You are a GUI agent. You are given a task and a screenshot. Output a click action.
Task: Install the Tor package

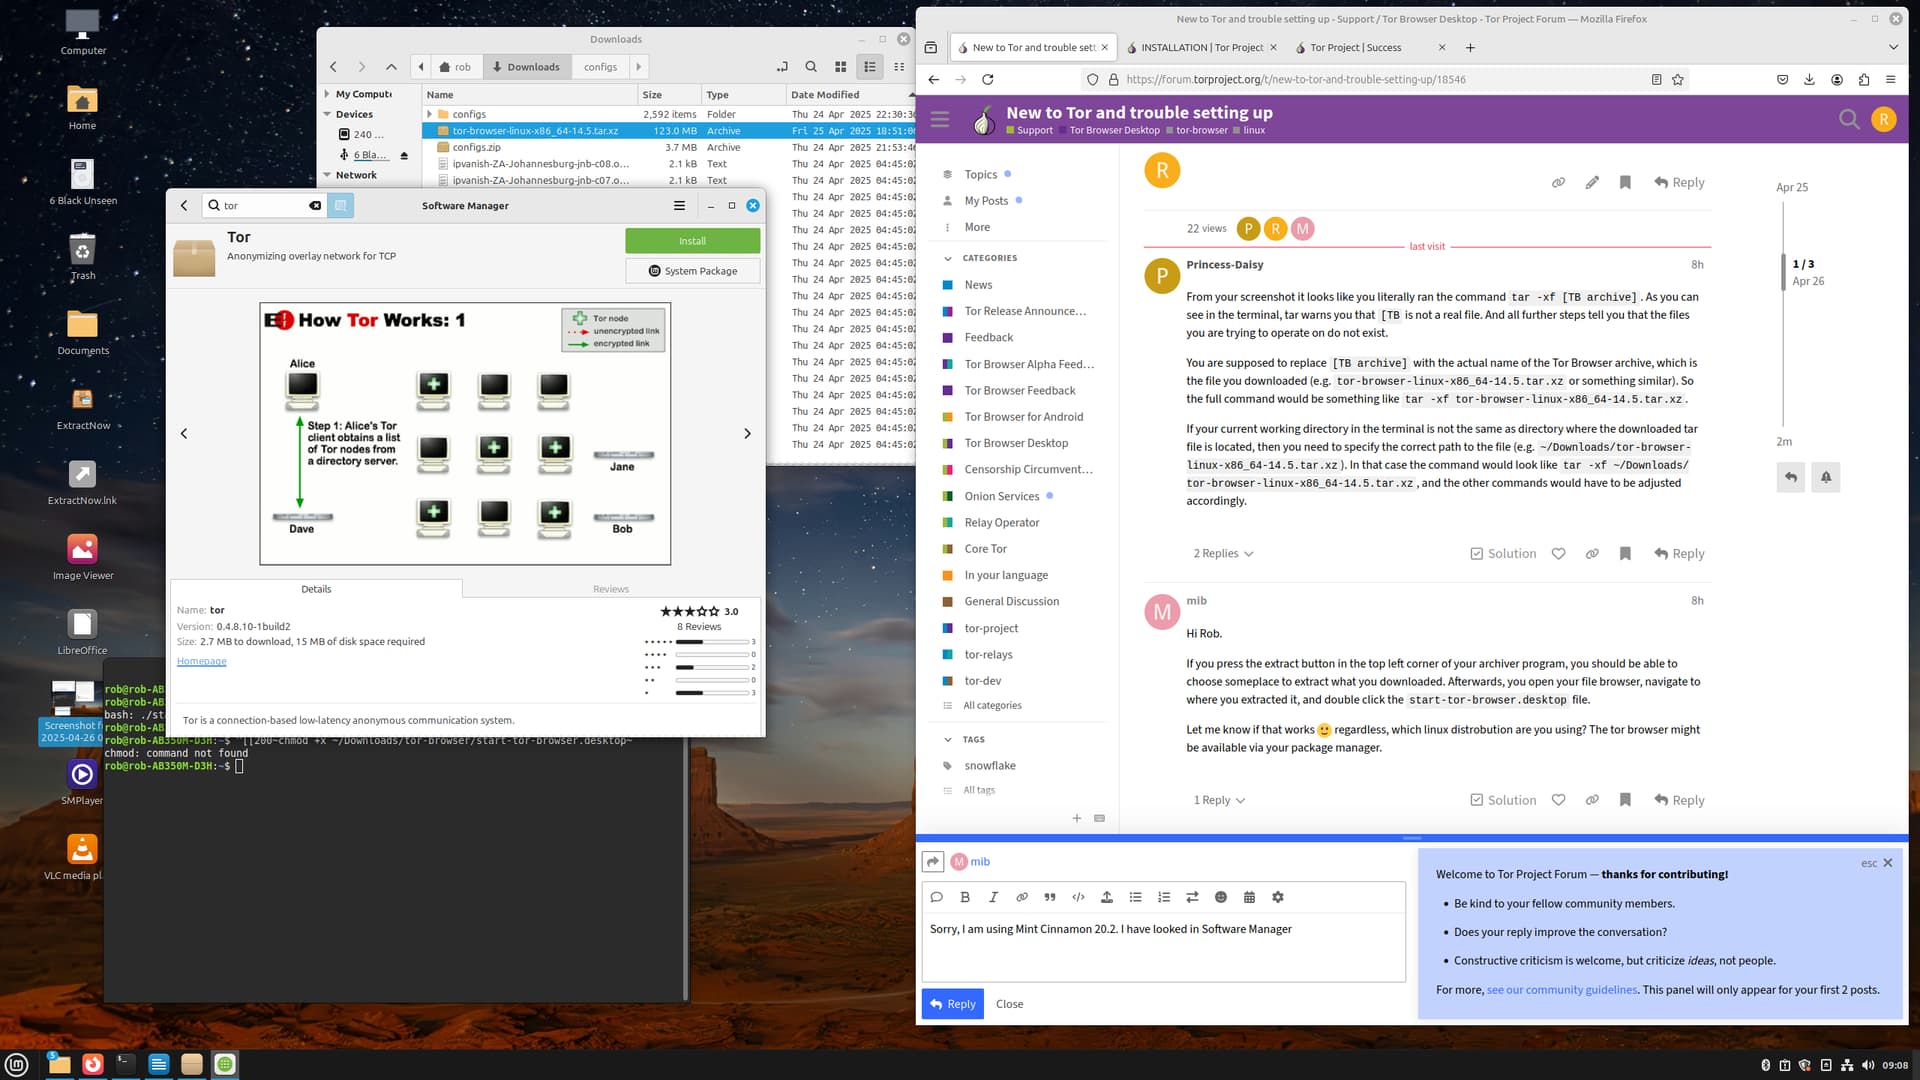[692, 241]
